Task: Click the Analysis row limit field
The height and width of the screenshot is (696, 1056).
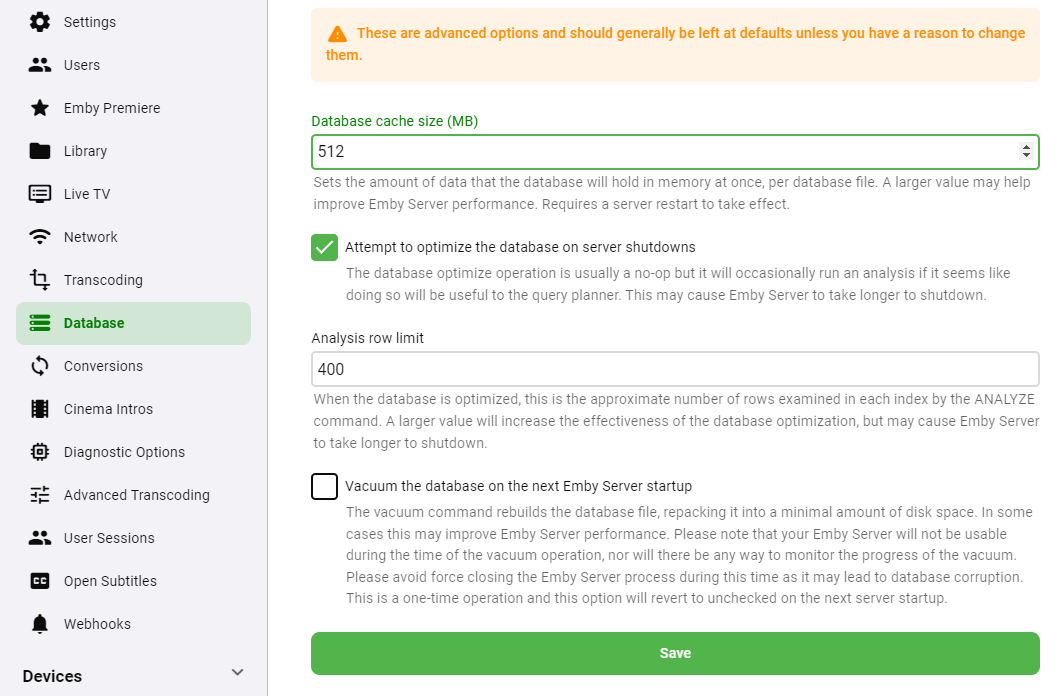Action: point(675,369)
